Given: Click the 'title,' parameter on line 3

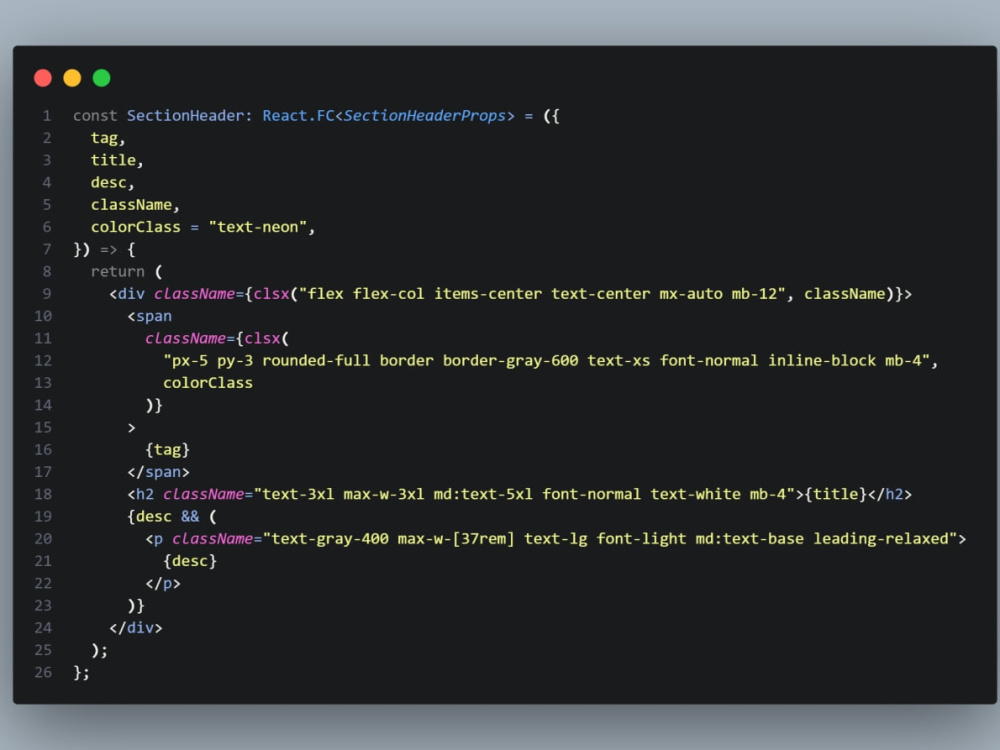Looking at the screenshot, I should click(x=117, y=160).
